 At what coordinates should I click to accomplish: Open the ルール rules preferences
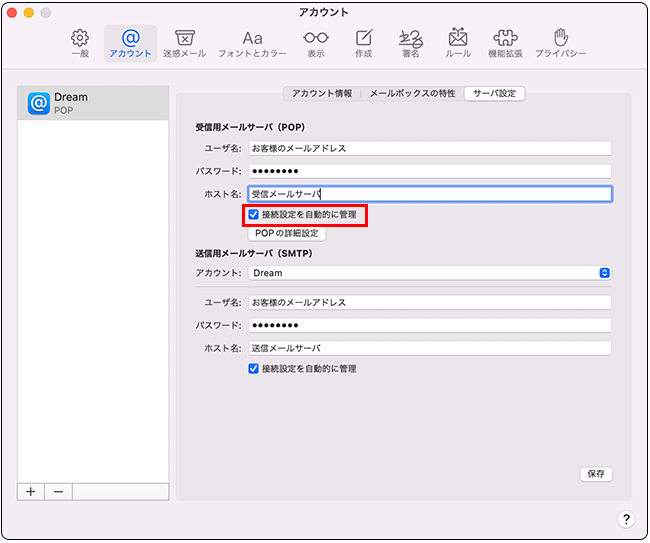pos(458,42)
